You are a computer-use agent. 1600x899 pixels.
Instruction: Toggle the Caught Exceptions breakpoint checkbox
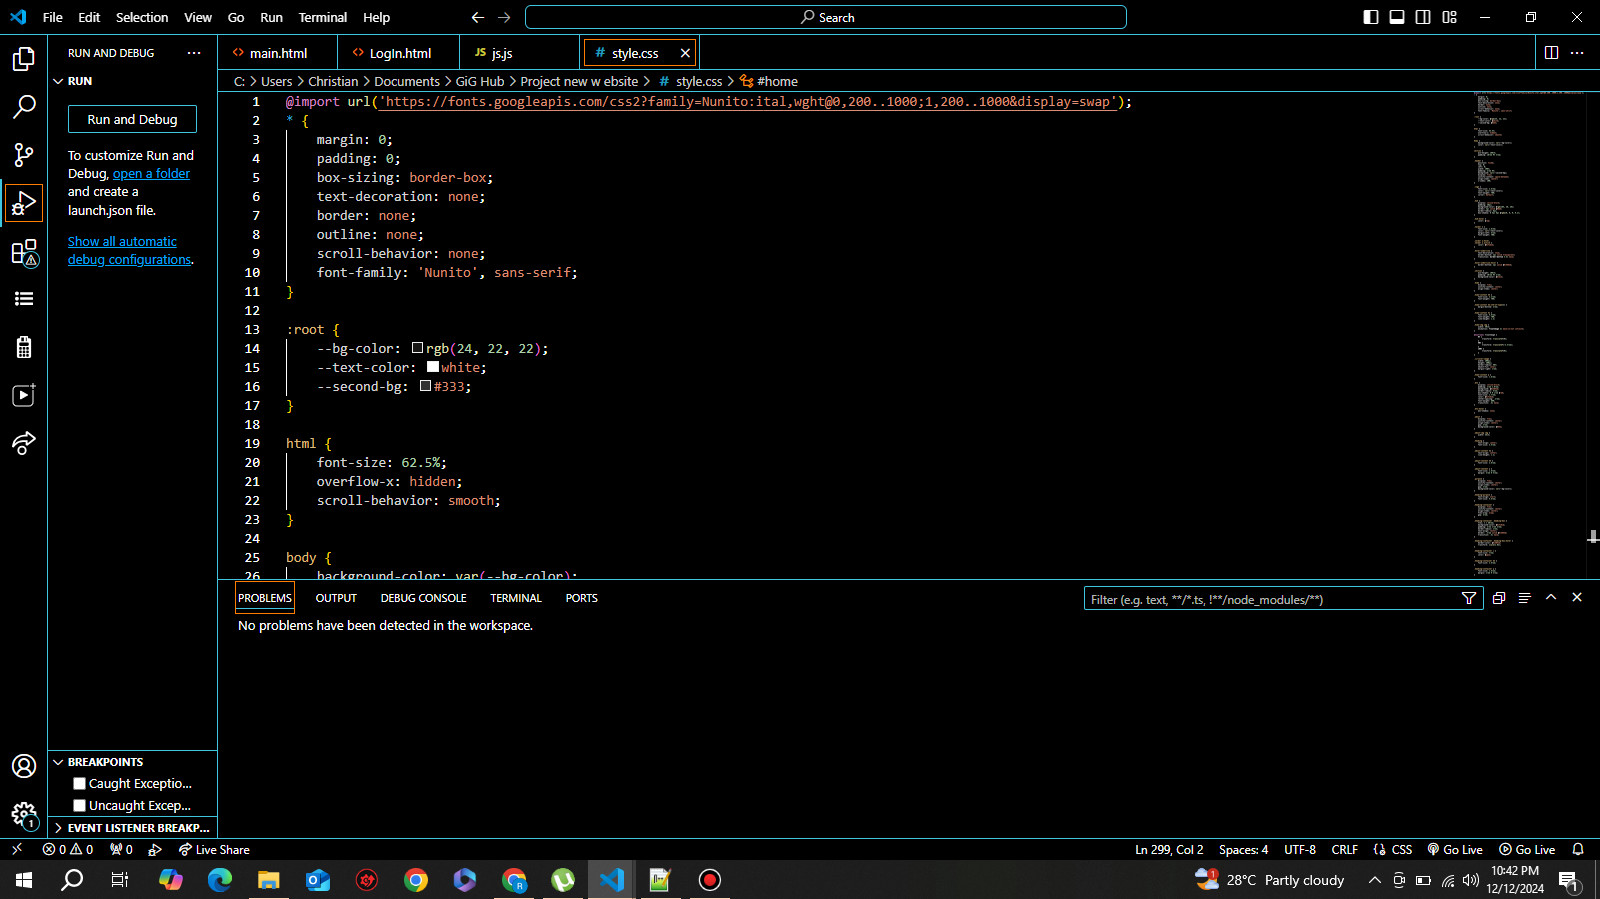pyautogui.click(x=80, y=784)
